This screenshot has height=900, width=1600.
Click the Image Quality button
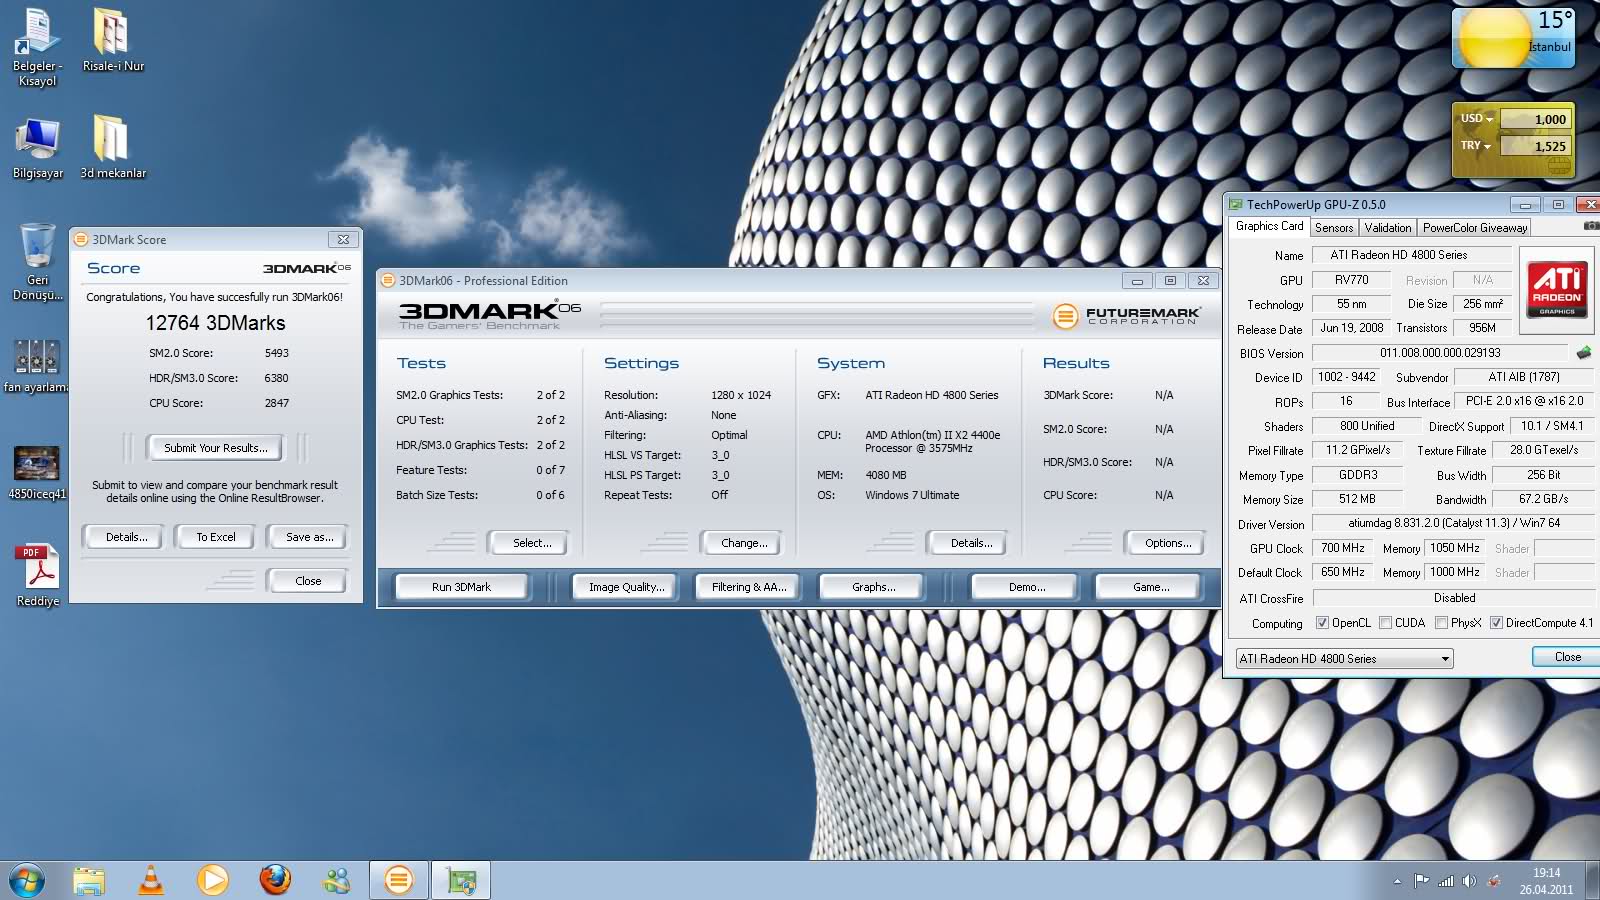pos(626,587)
